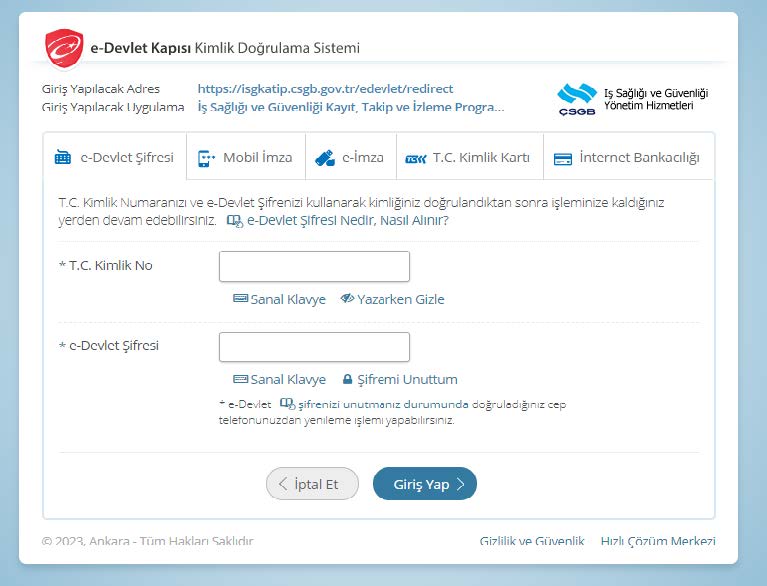Click the help icon in the password reminder note

287,404
